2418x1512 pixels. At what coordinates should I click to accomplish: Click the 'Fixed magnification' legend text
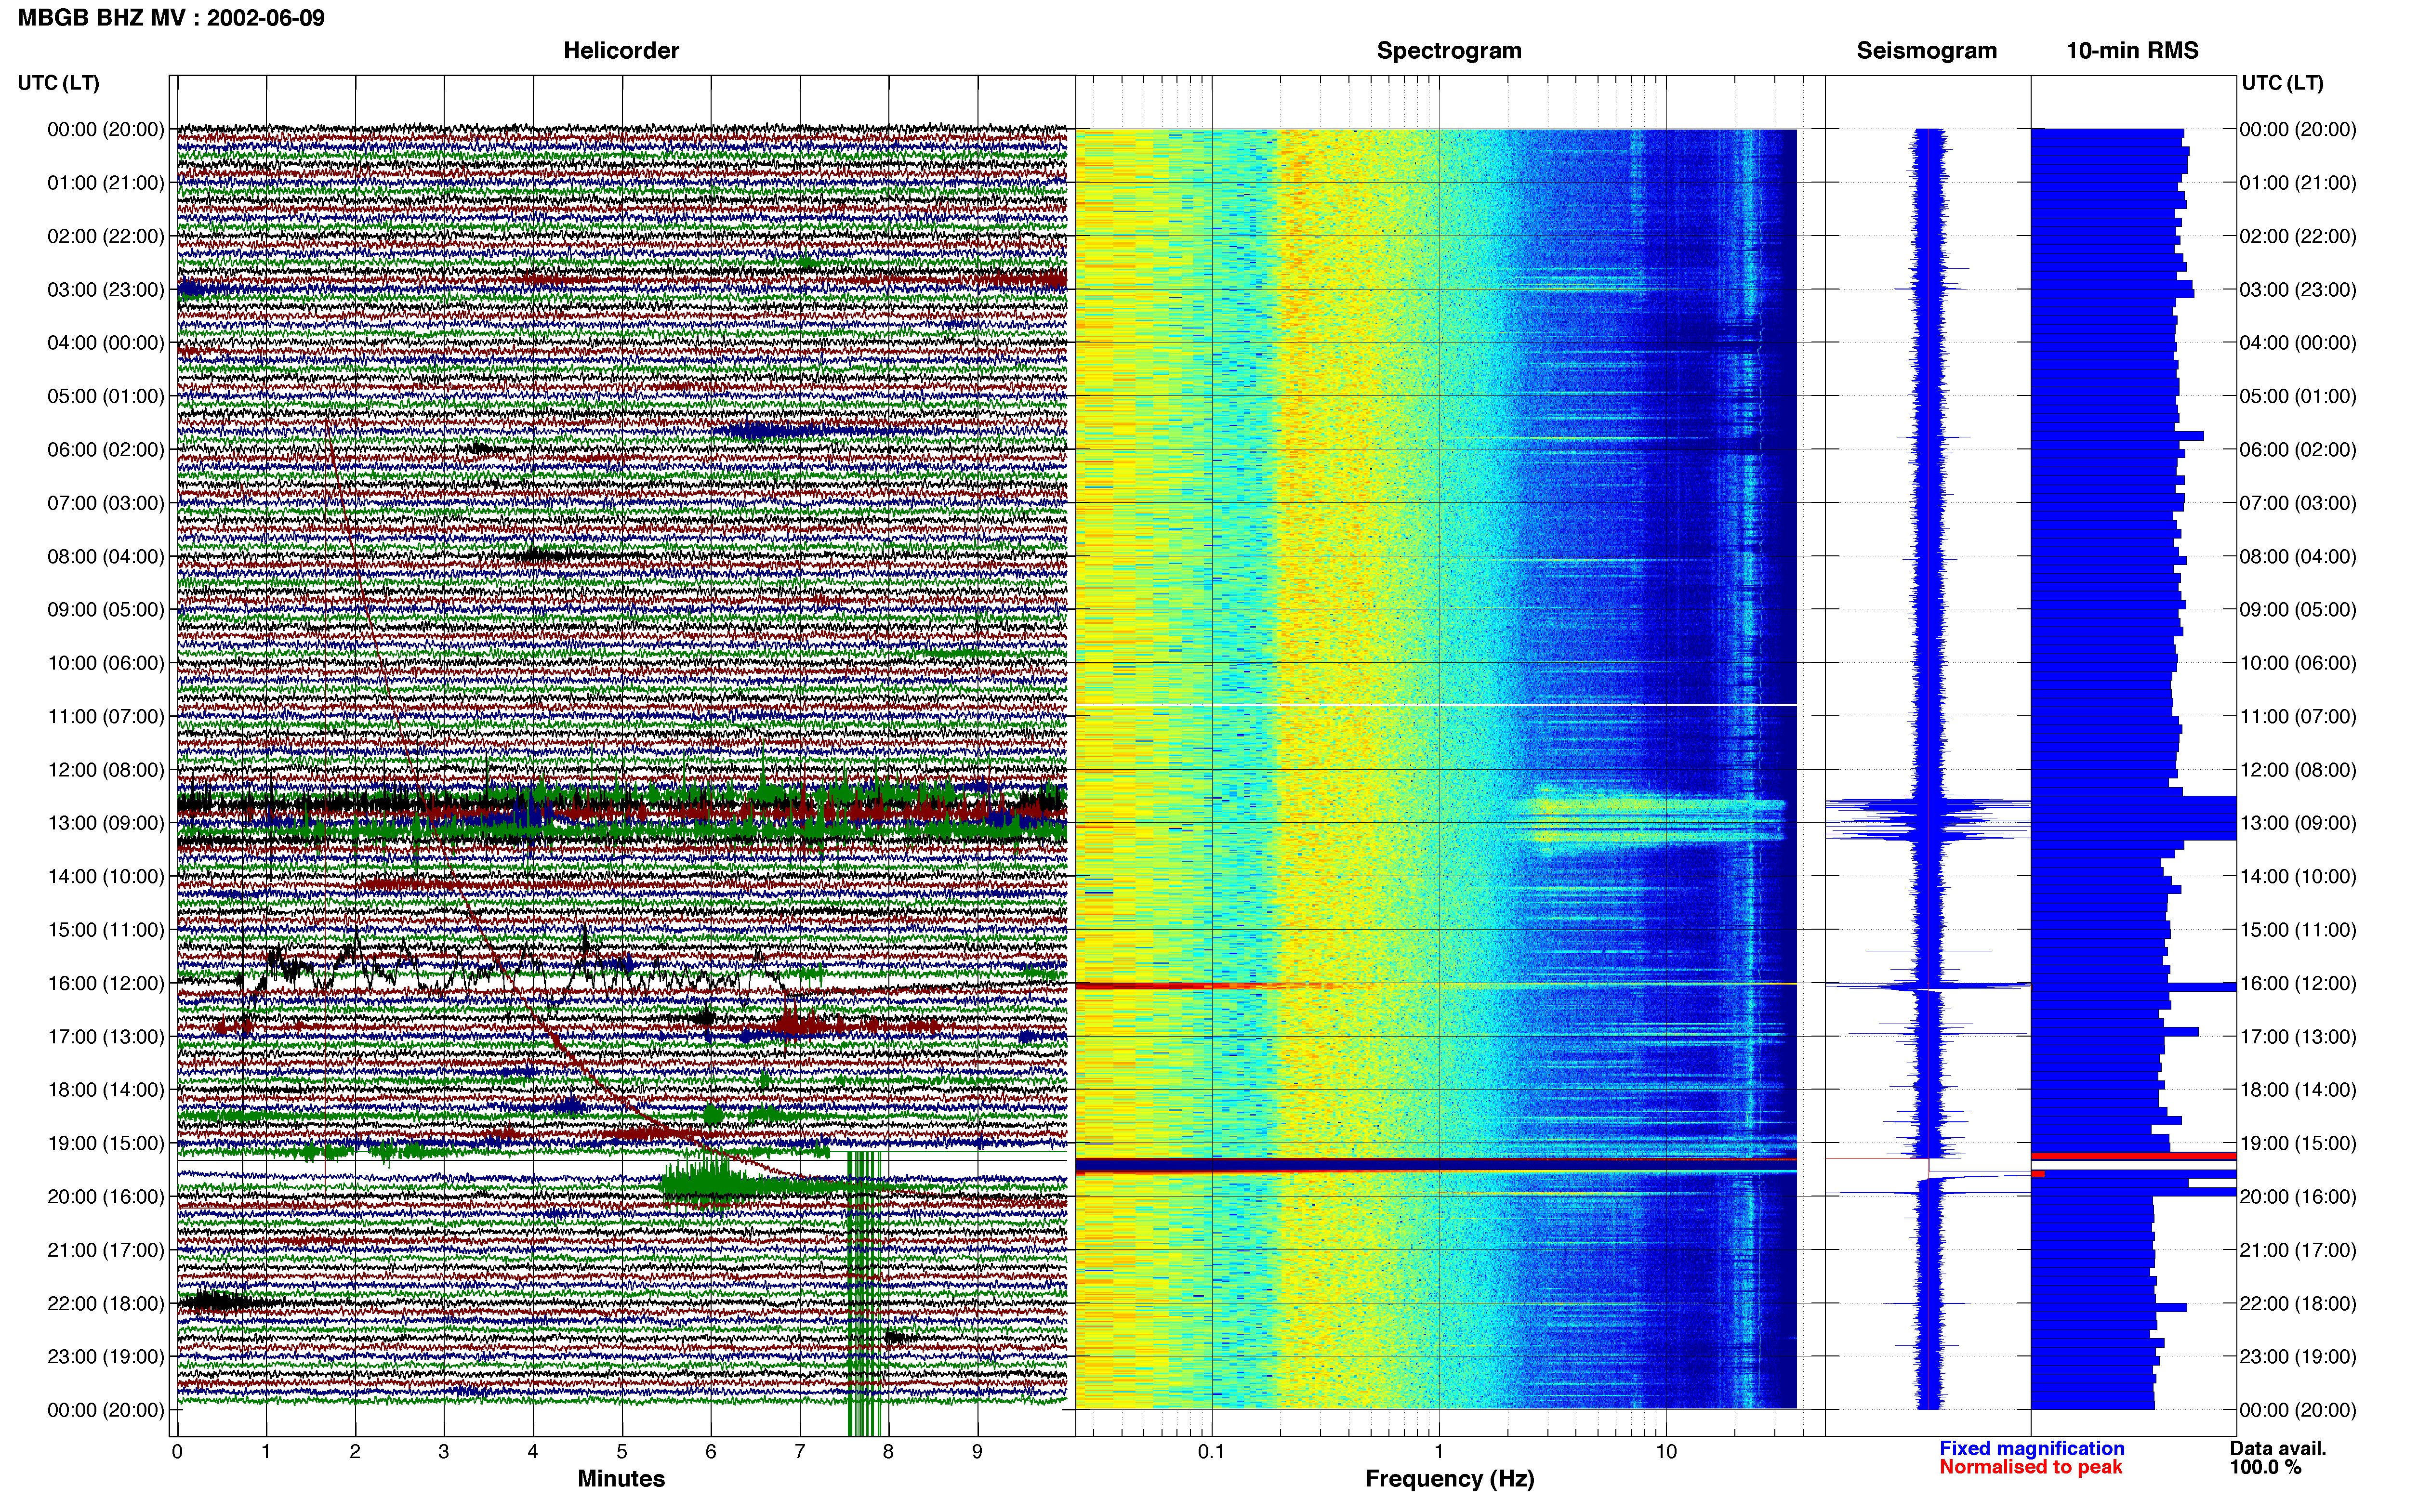click(x=2032, y=1448)
